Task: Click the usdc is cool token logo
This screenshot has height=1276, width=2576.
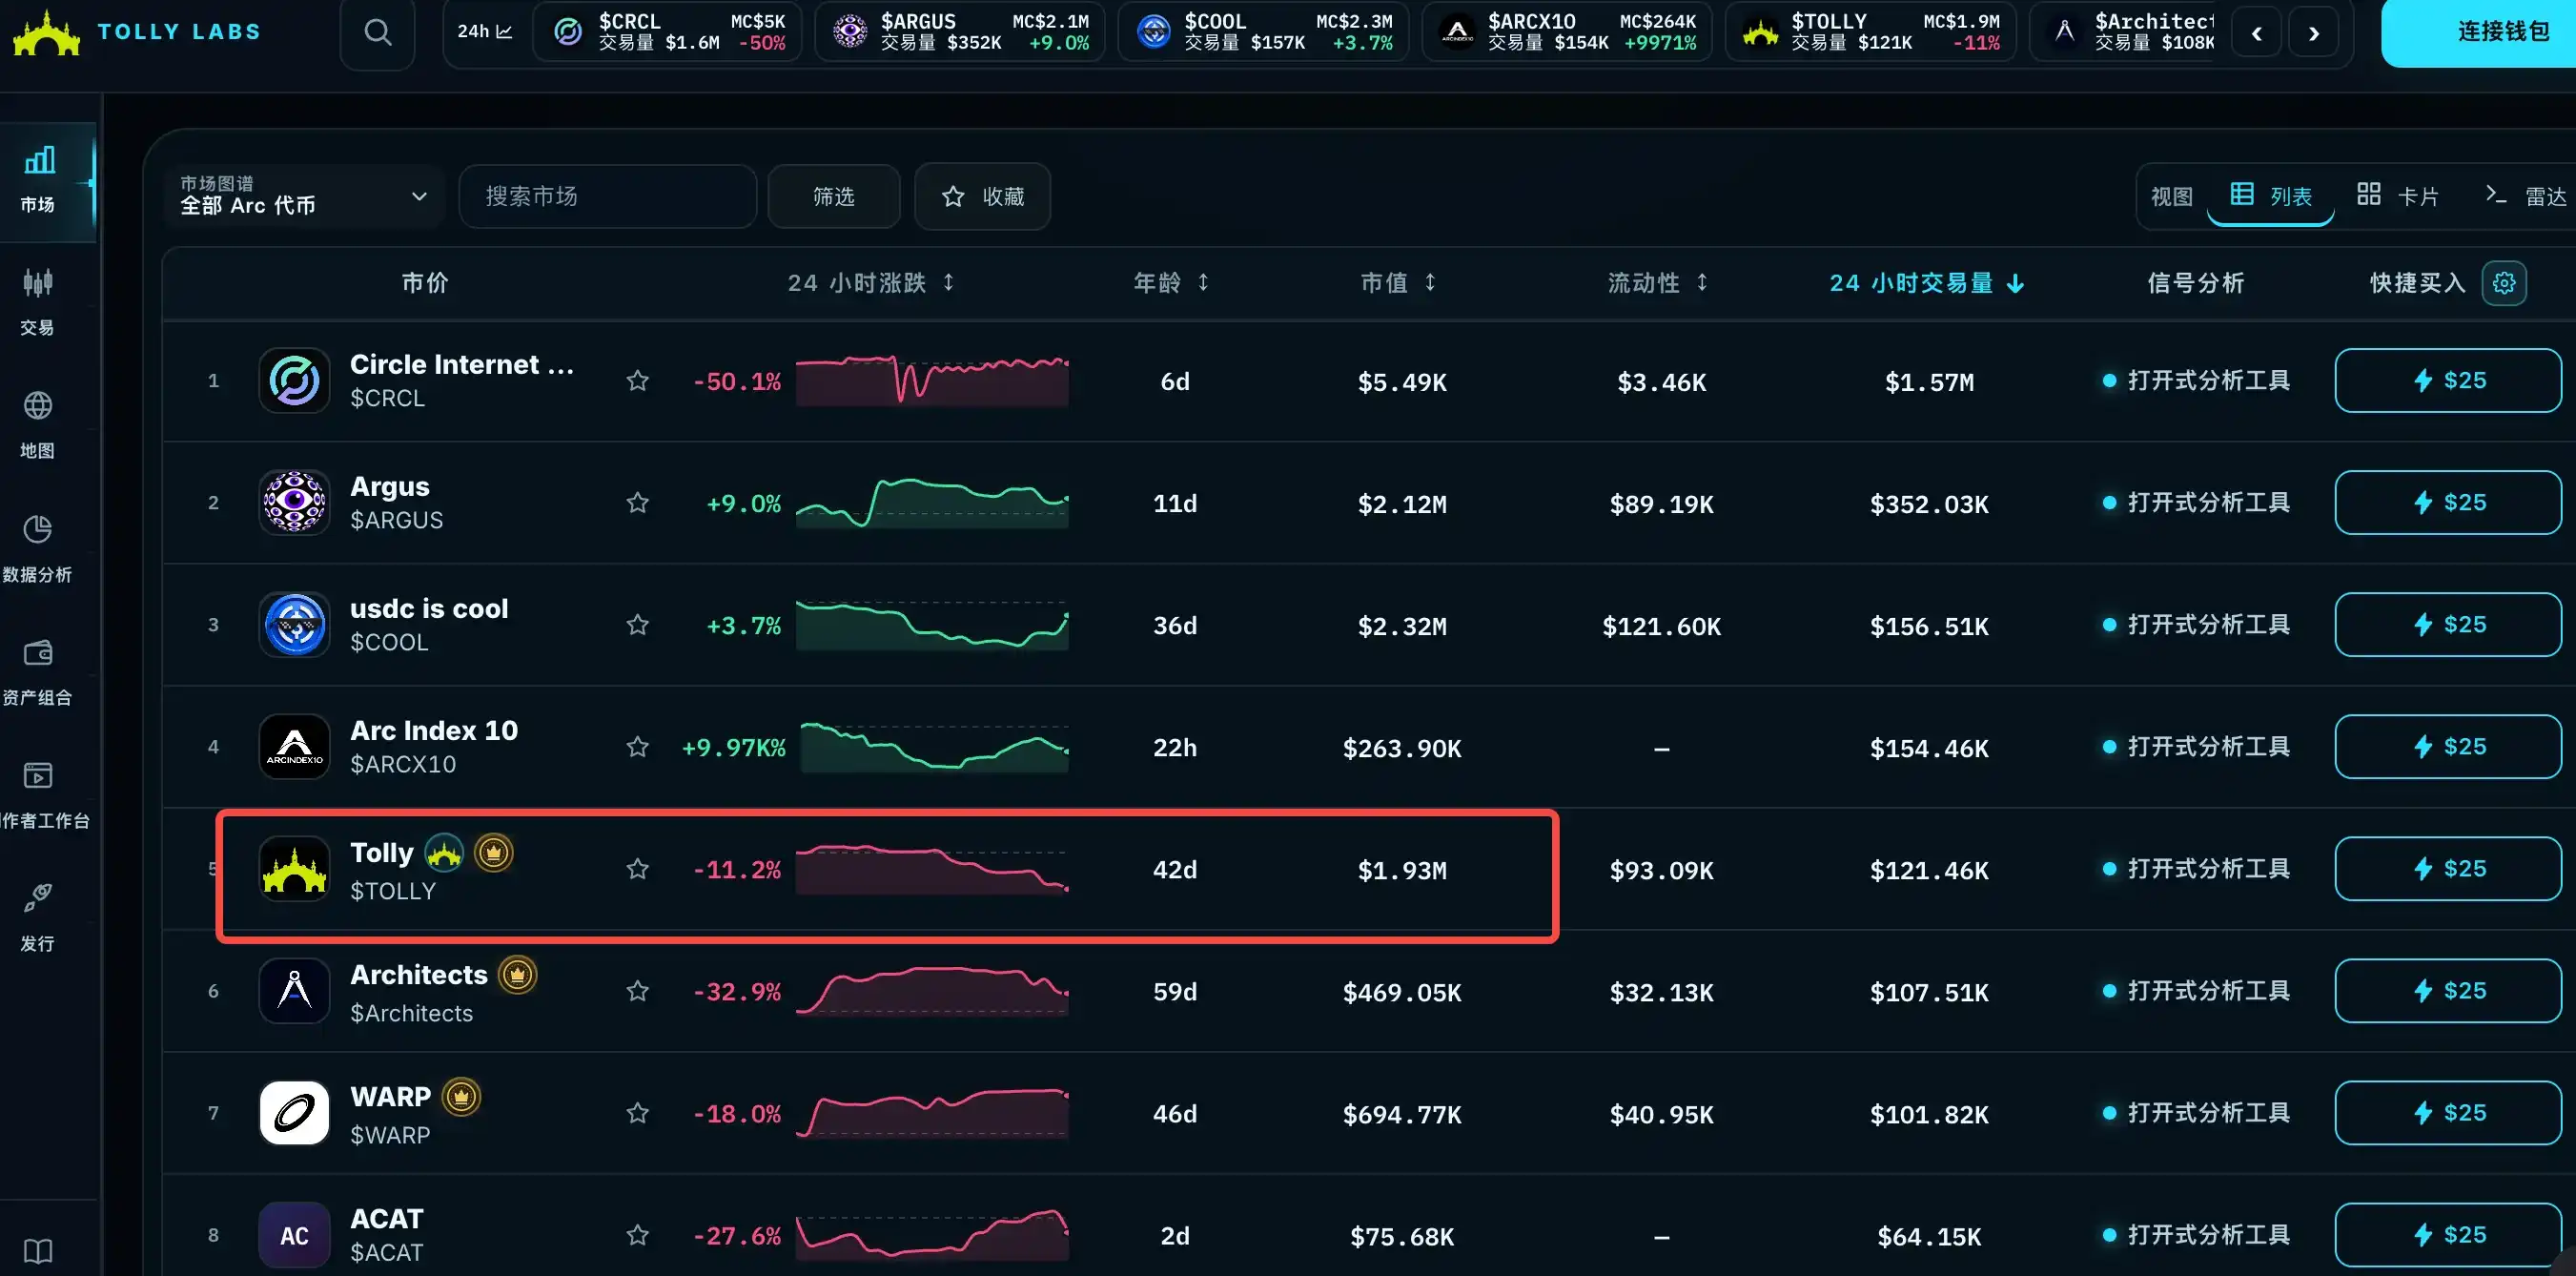Action: pos(294,624)
